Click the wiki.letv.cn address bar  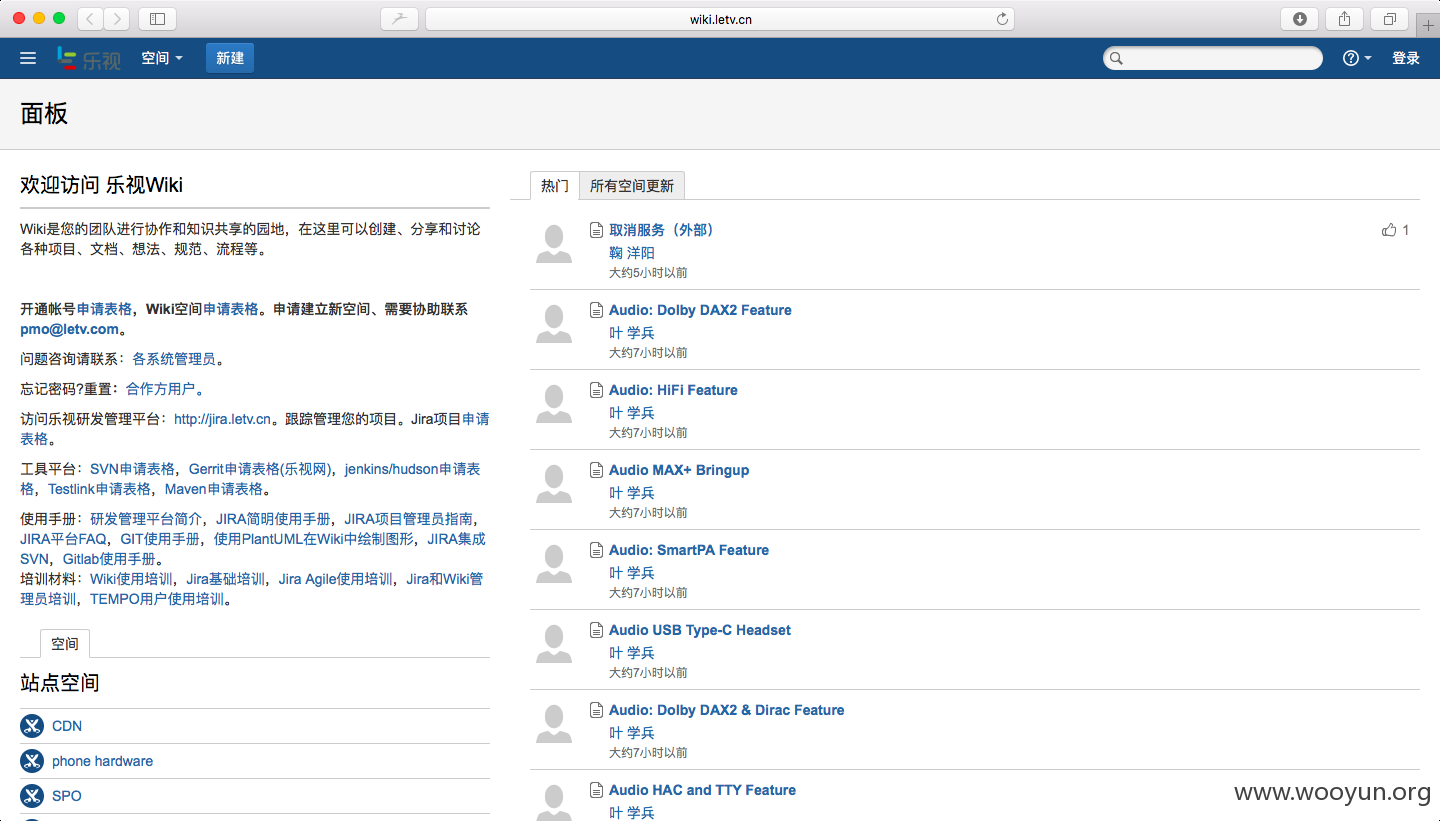click(x=720, y=18)
